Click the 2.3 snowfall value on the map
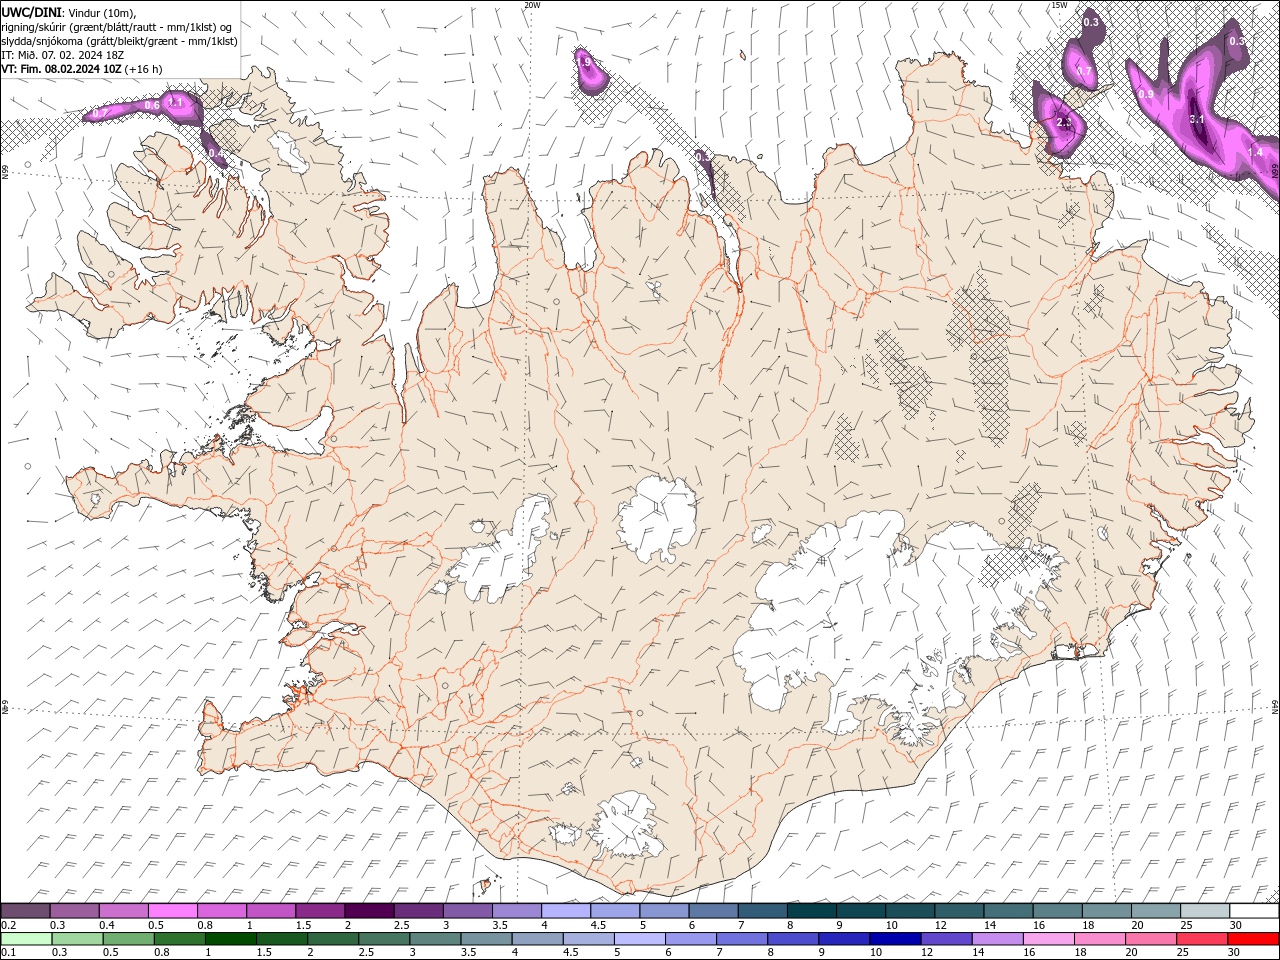This screenshot has height=960, width=1280. (1064, 122)
